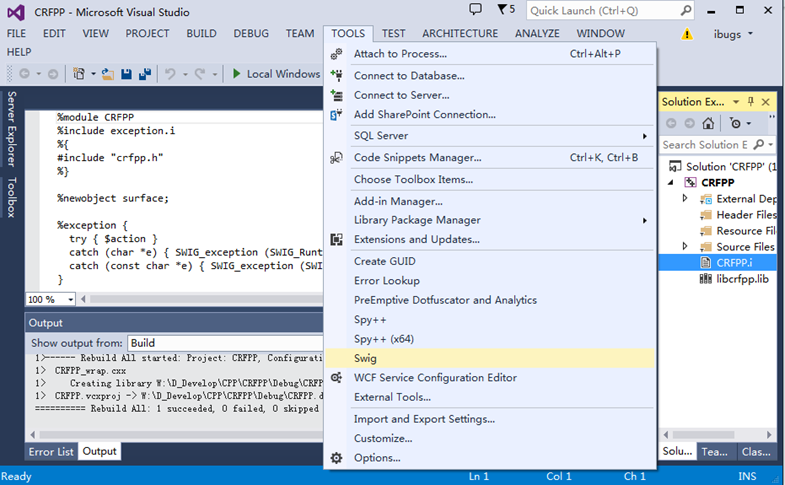Image resolution: width=785 pixels, height=485 pixels.
Task: Open the feedback speech bubble icon
Action: pyautogui.click(x=475, y=9)
